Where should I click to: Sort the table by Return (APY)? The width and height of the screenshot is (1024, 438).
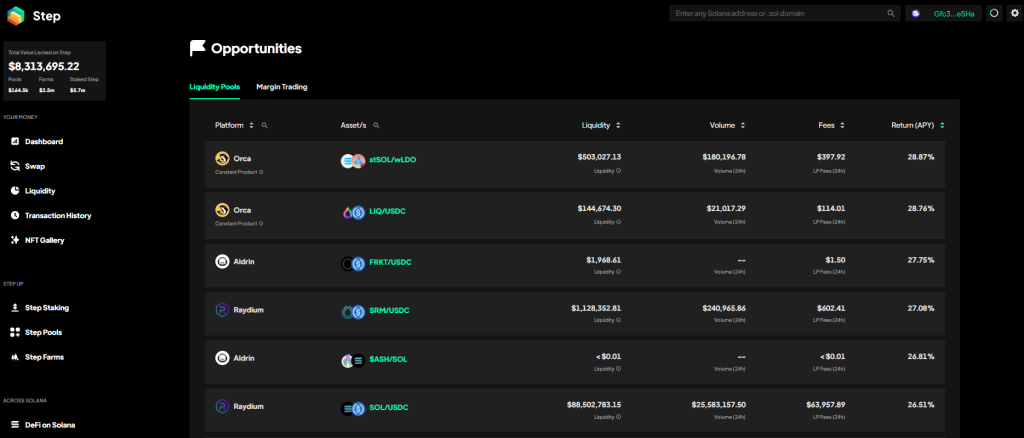[x=942, y=125]
